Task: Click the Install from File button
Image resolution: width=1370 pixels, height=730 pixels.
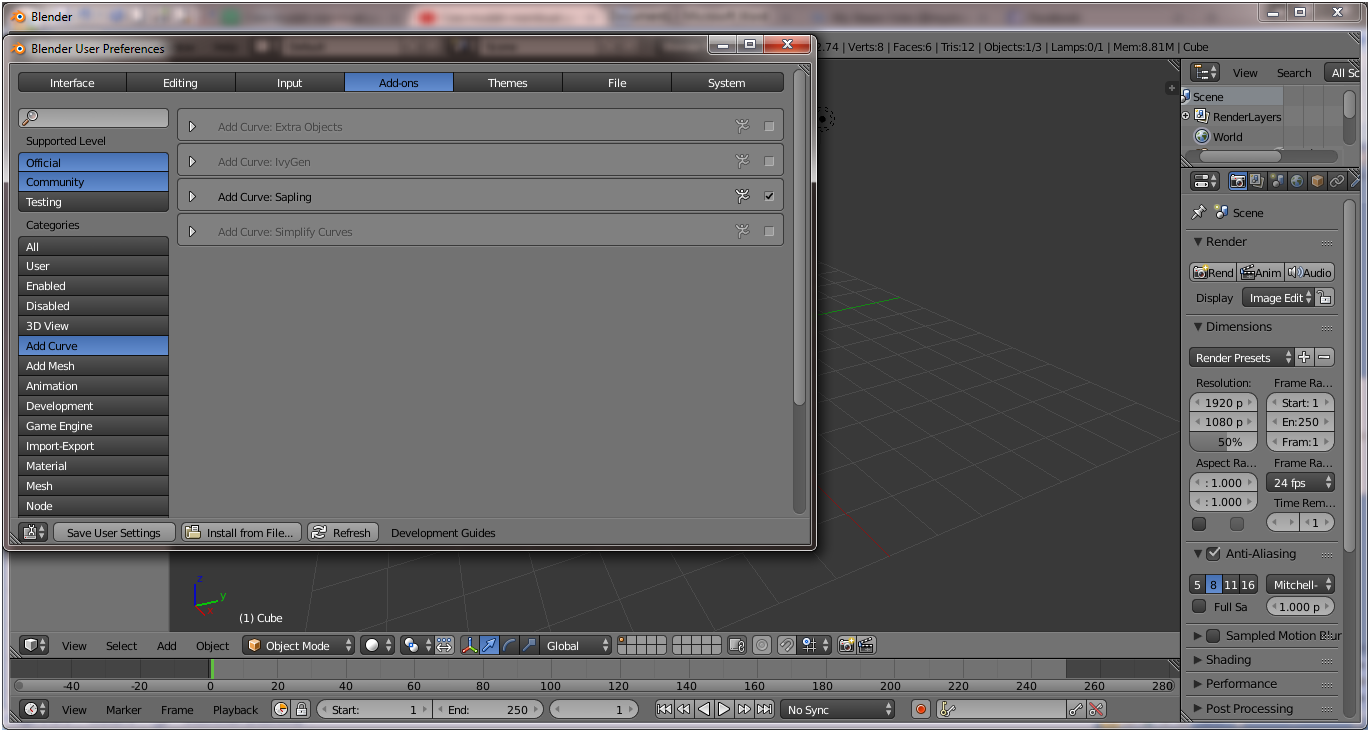Action: (x=241, y=532)
